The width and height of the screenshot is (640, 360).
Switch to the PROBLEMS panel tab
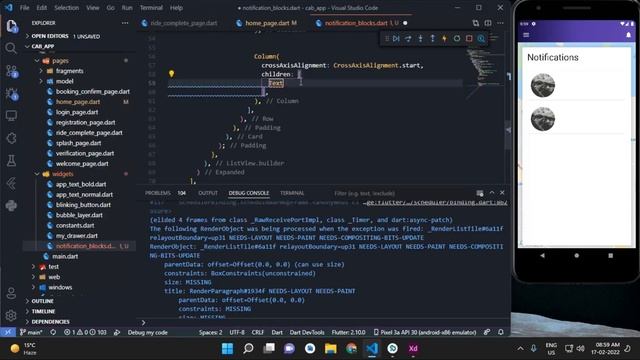158,193
